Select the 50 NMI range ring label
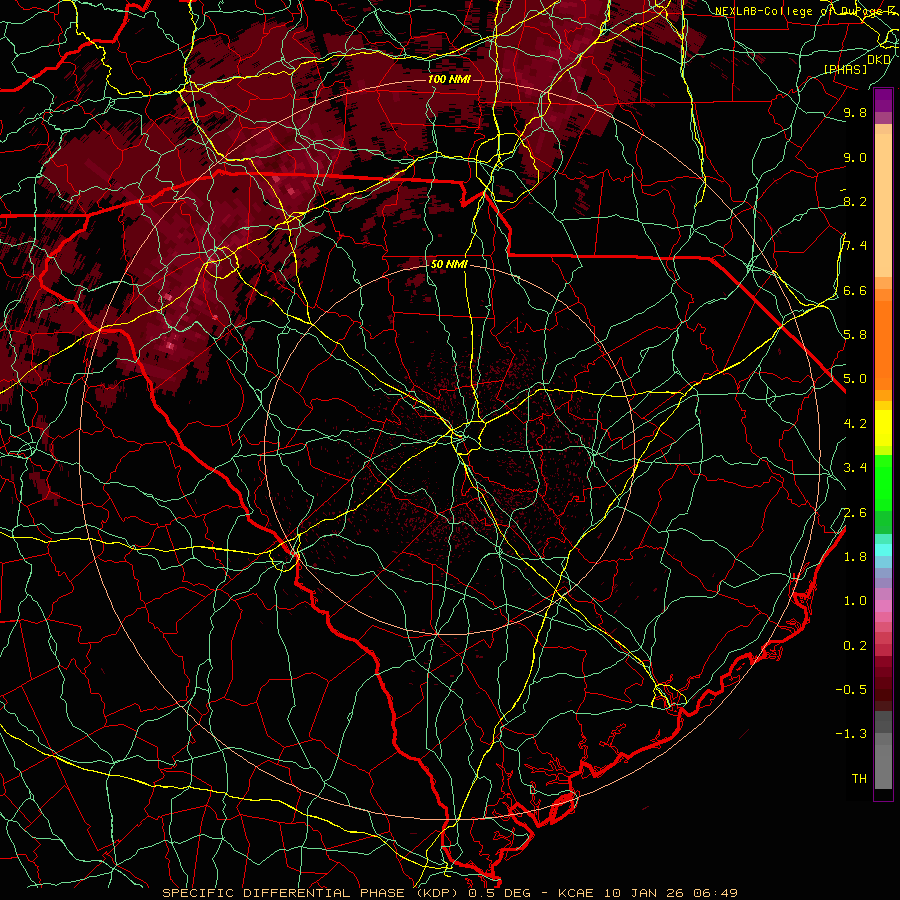The image size is (900, 900). click(x=449, y=264)
